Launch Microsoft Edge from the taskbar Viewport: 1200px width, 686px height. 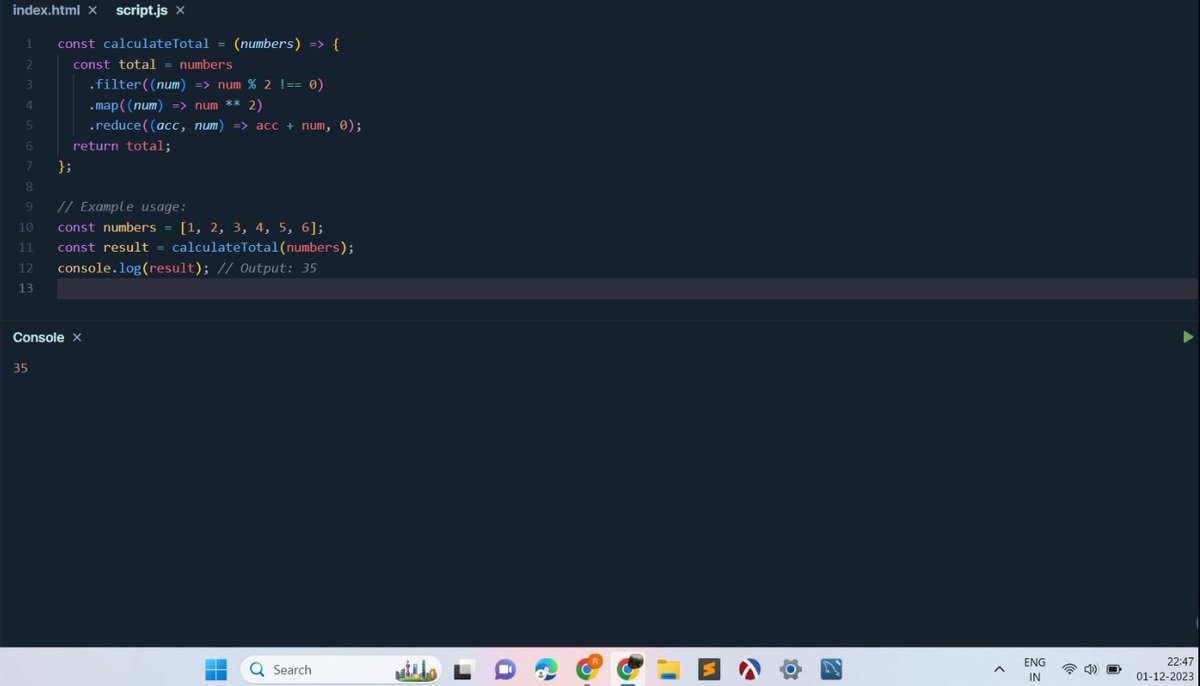(546, 669)
